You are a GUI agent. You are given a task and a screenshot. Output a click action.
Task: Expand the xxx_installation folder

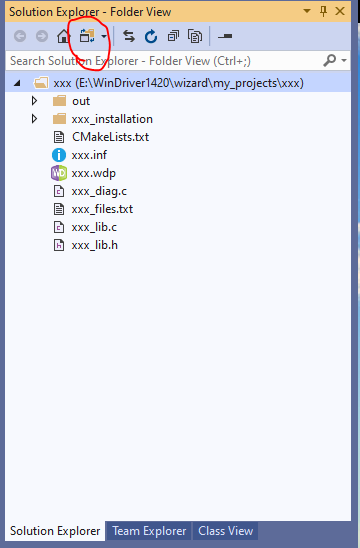coord(34,119)
